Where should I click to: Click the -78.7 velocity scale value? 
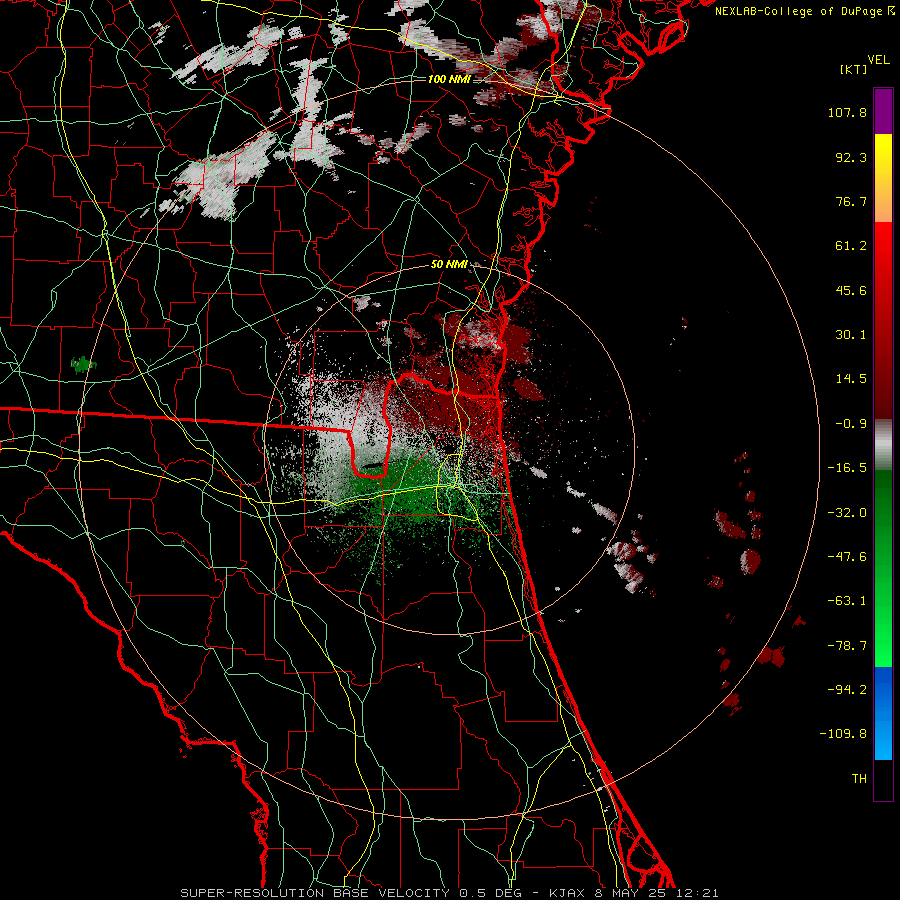pyautogui.click(x=847, y=646)
